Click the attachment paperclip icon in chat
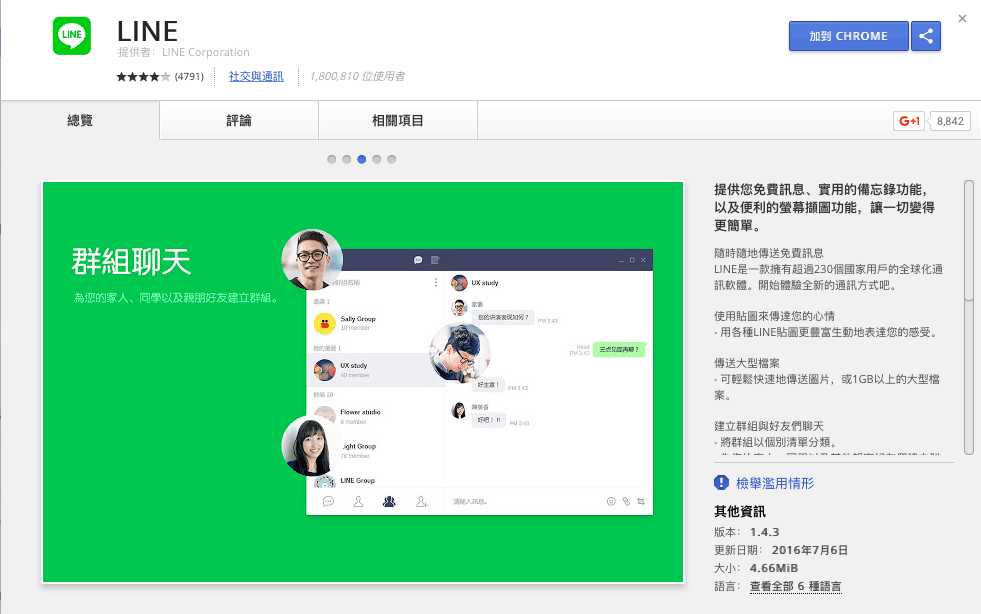This screenshot has width=981, height=614. pyautogui.click(x=626, y=501)
